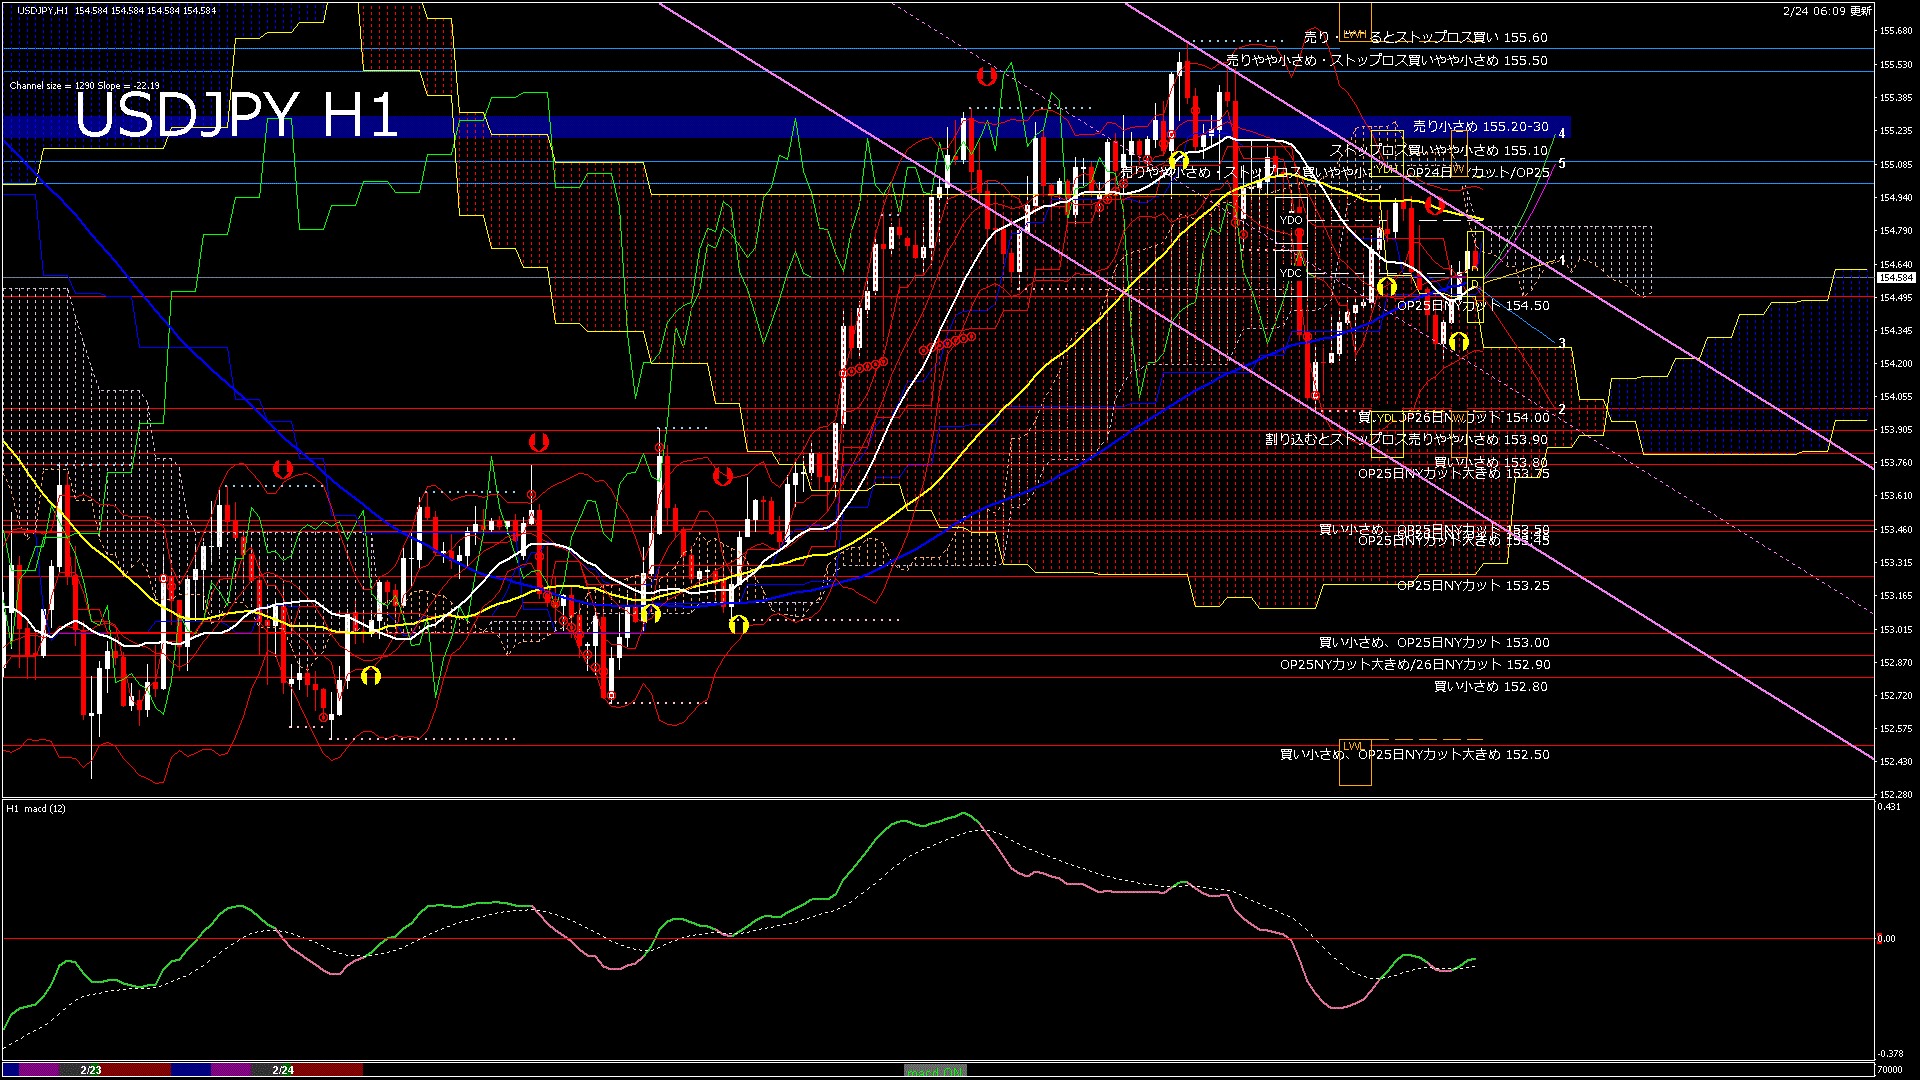This screenshot has height=1080, width=1920.
Task: Click the 2/23 session marker on bottom bar
Action: 90,1069
